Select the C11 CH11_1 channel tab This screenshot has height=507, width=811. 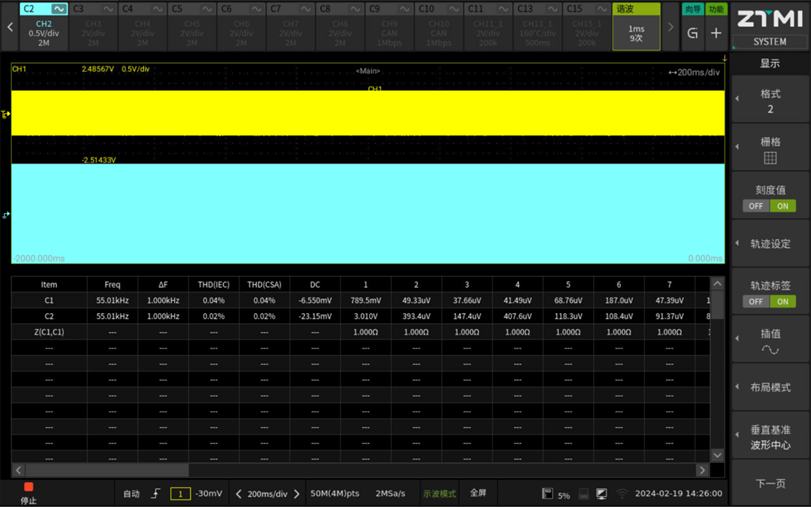[488, 26]
